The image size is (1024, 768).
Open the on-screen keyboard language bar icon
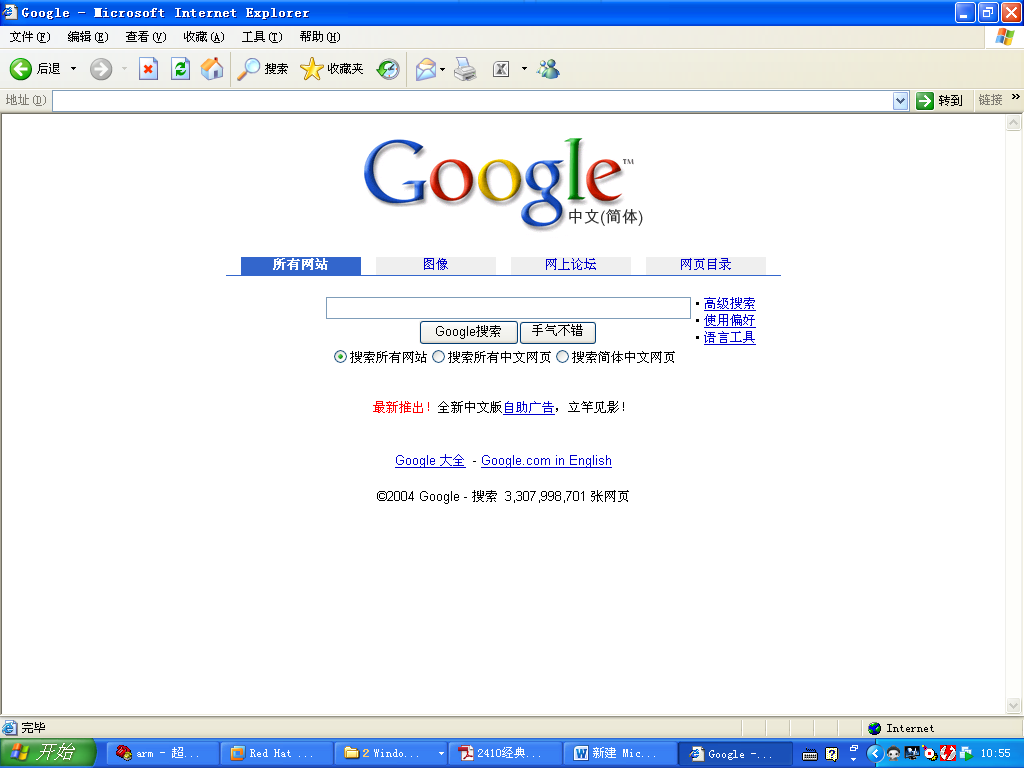(810, 754)
